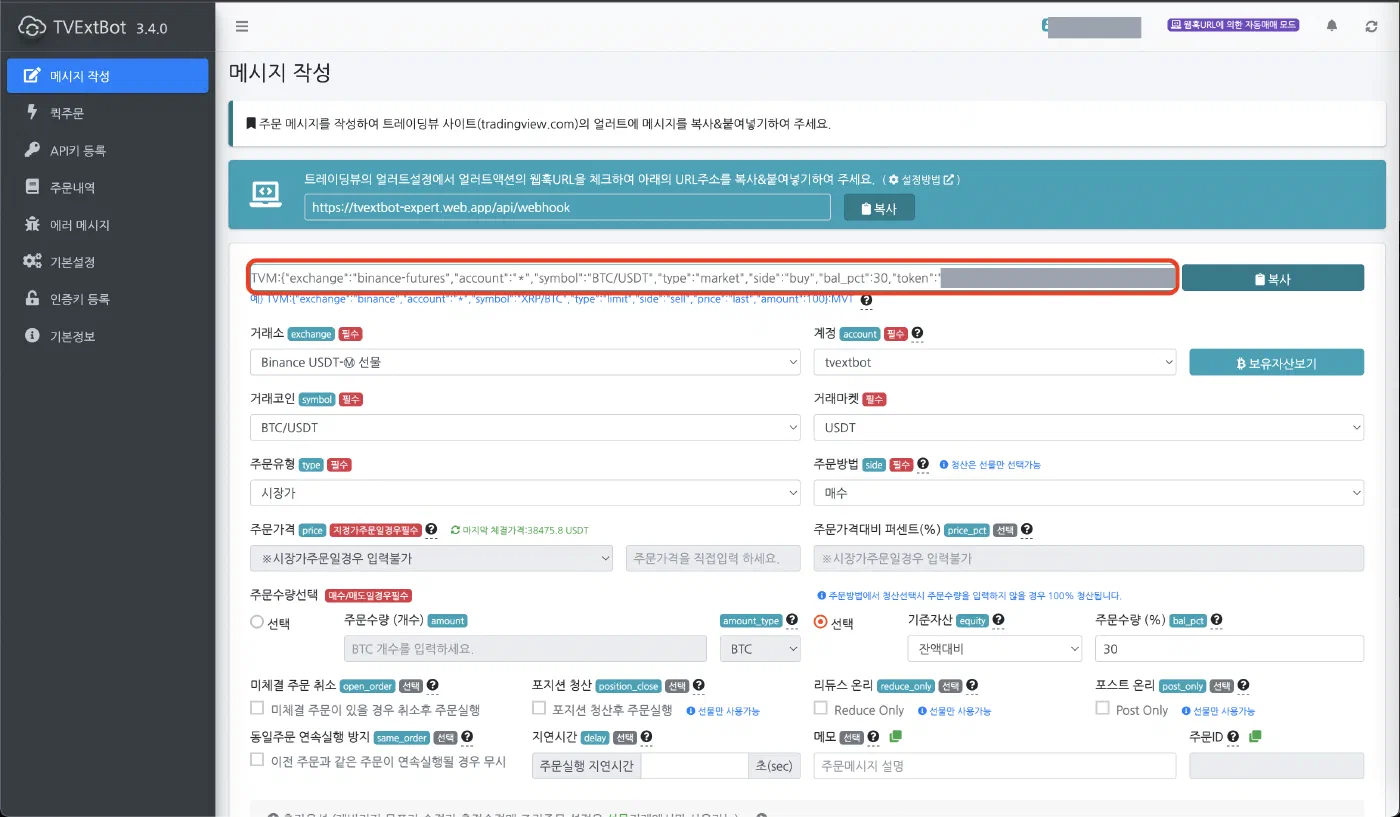Refresh the 마지막 체결가격 last price
The width and height of the screenshot is (1400, 817).
click(x=455, y=530)
